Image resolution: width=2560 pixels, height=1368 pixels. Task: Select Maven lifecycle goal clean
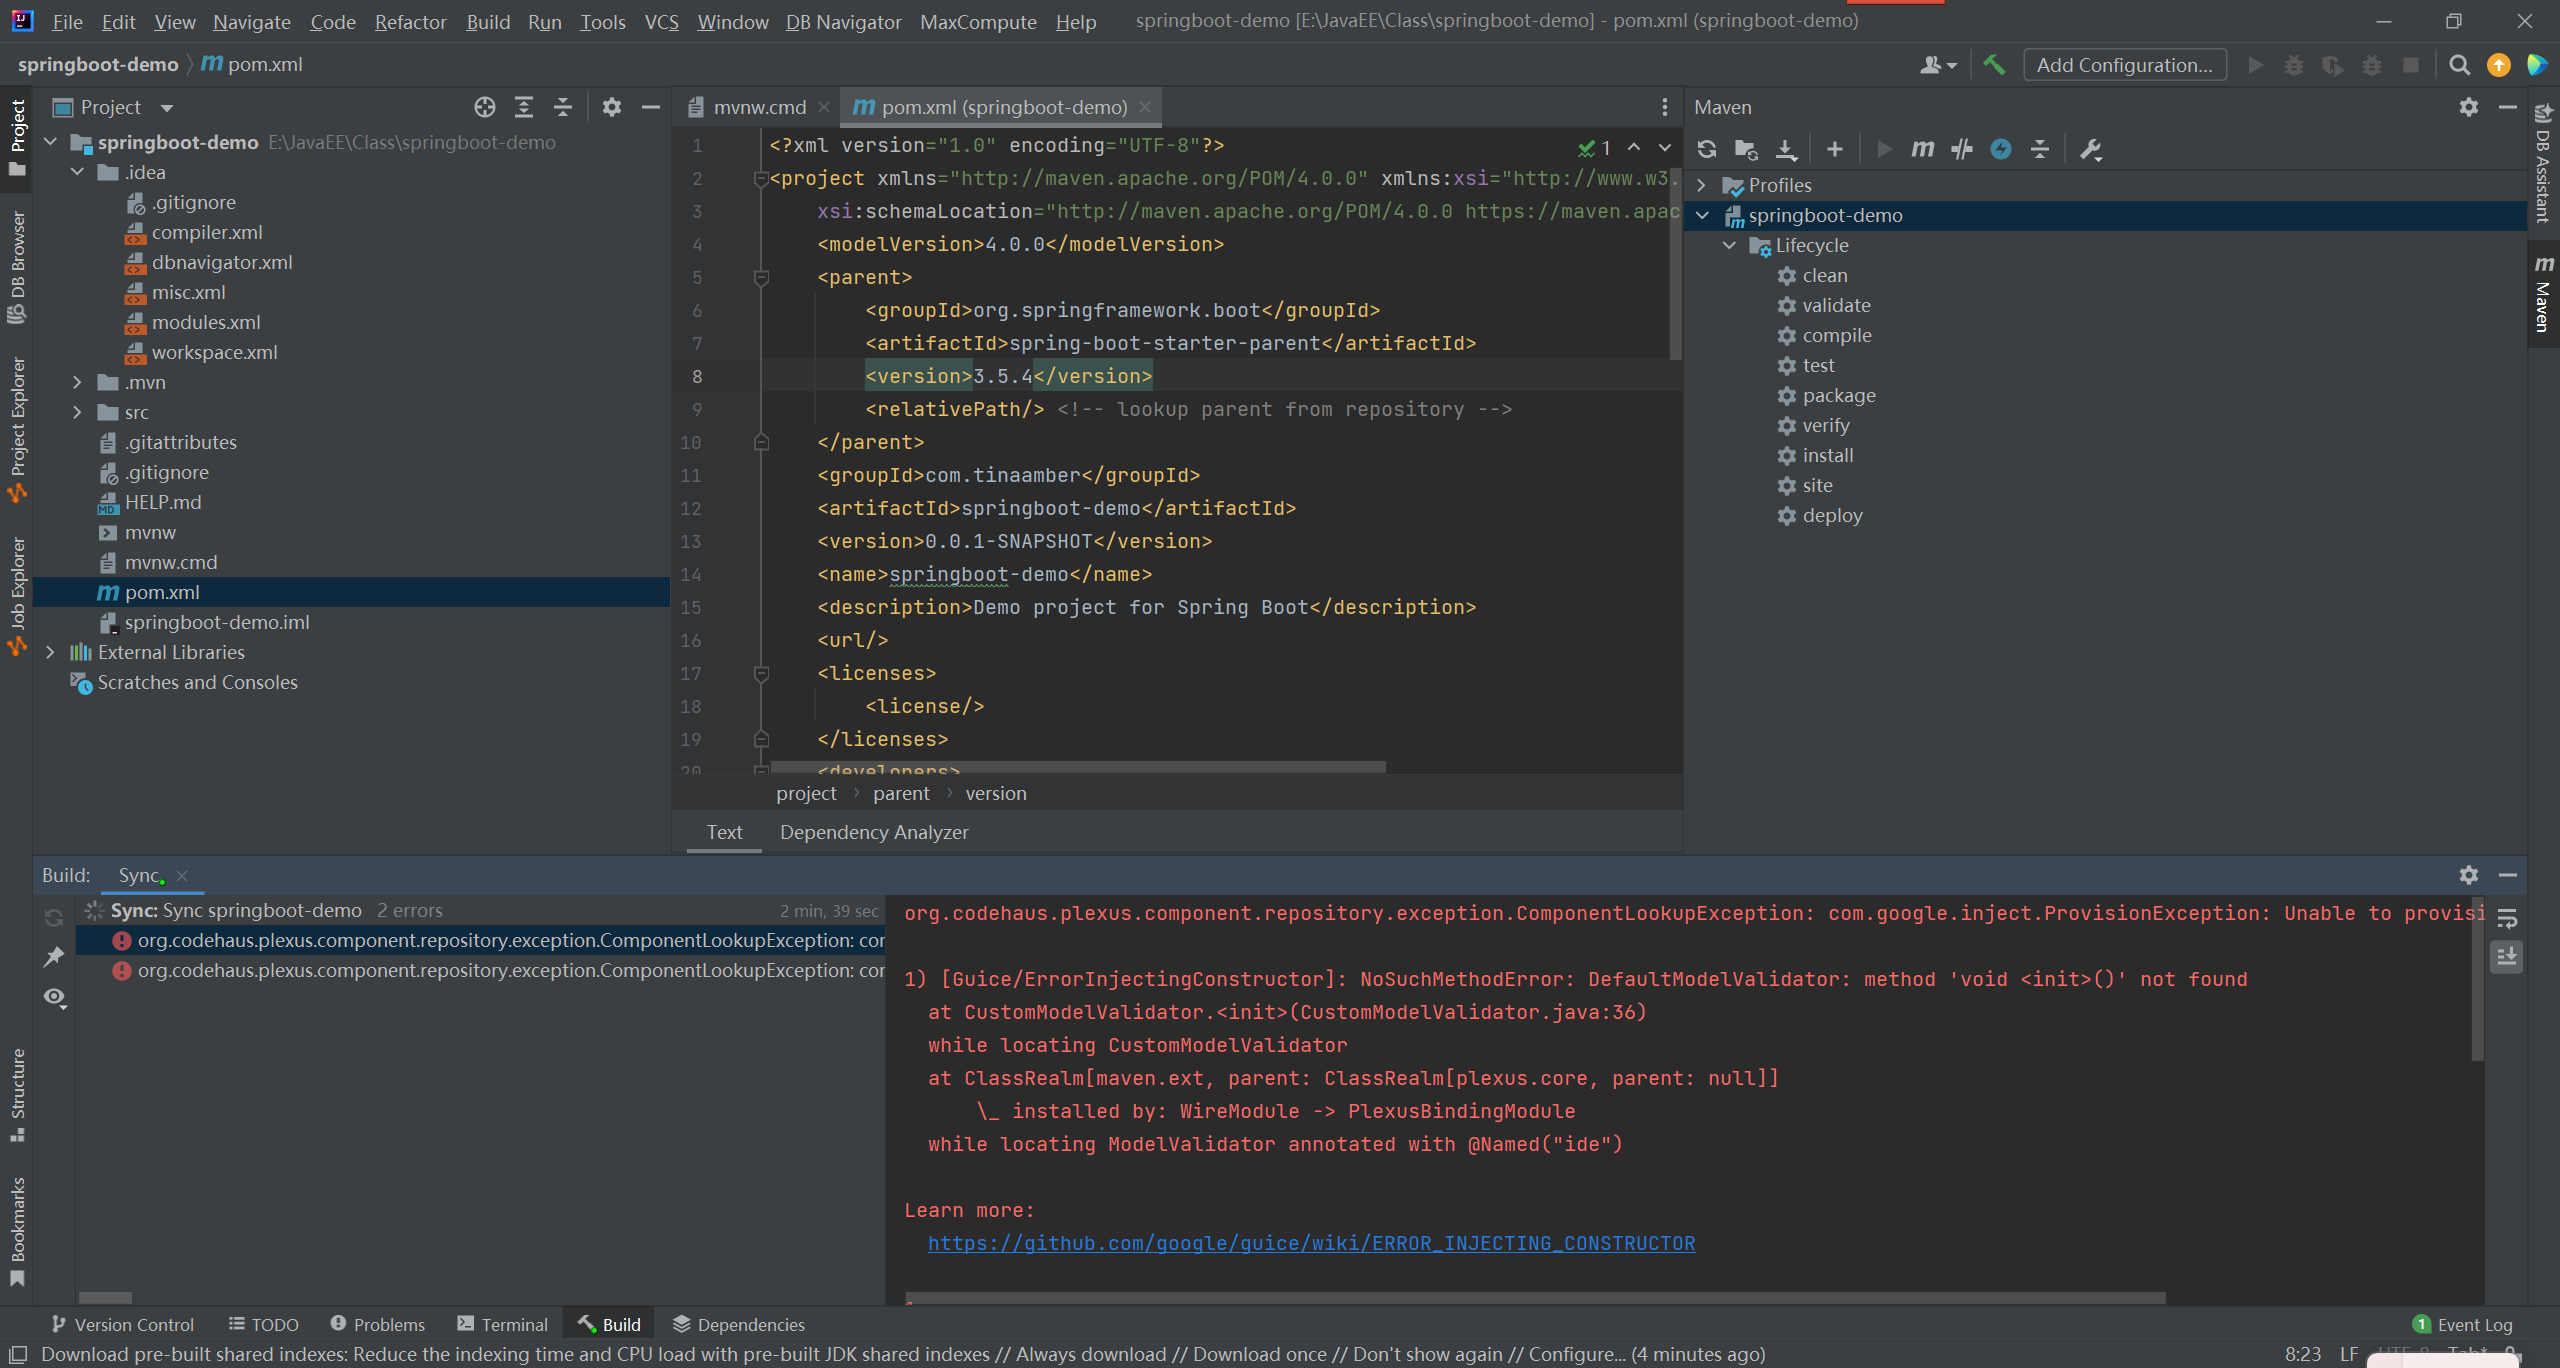[1825, 275]
